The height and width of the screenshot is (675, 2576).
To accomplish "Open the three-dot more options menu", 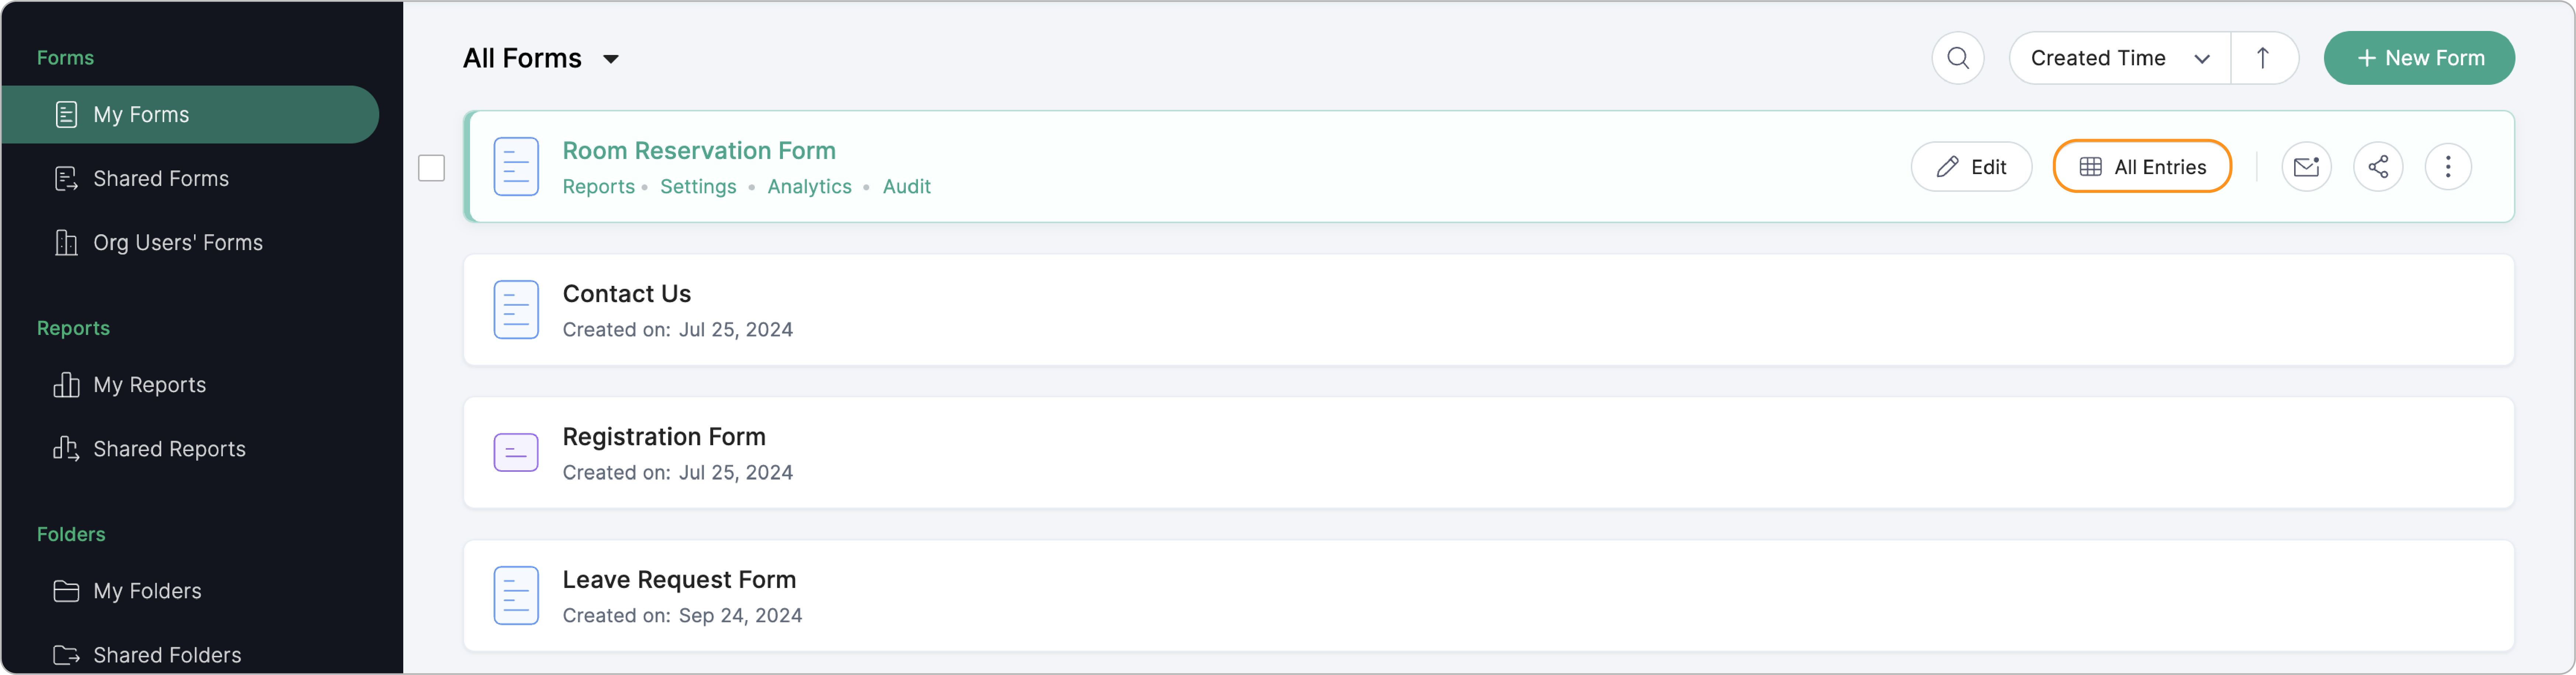I will 2448,167.
